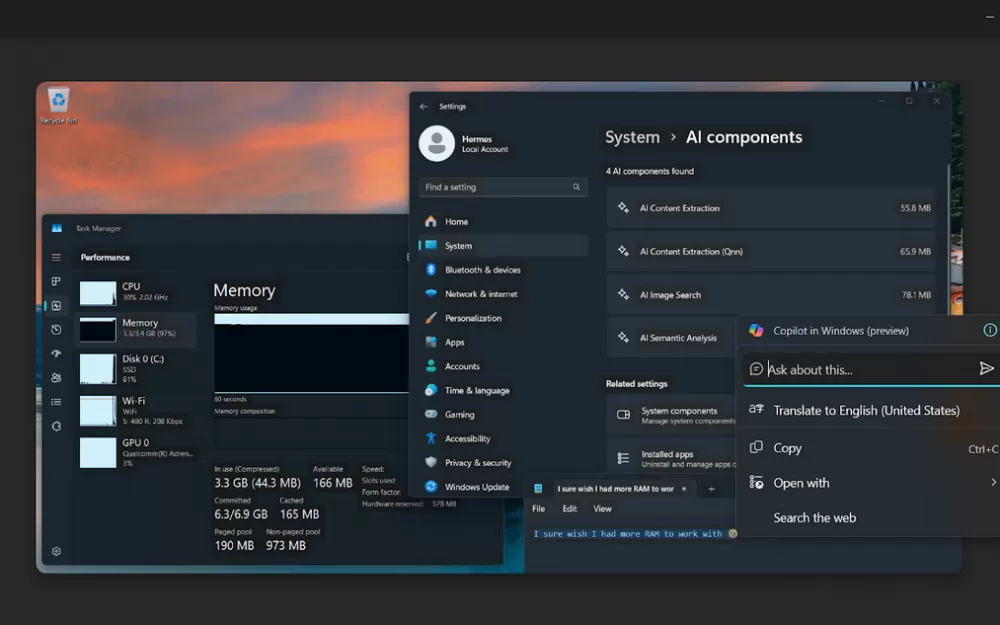Image resolution: width=1000 pixels, height=625 pixels.
Task: Open Users icon in Task Manager sidebar
Action: pos(56,378)
